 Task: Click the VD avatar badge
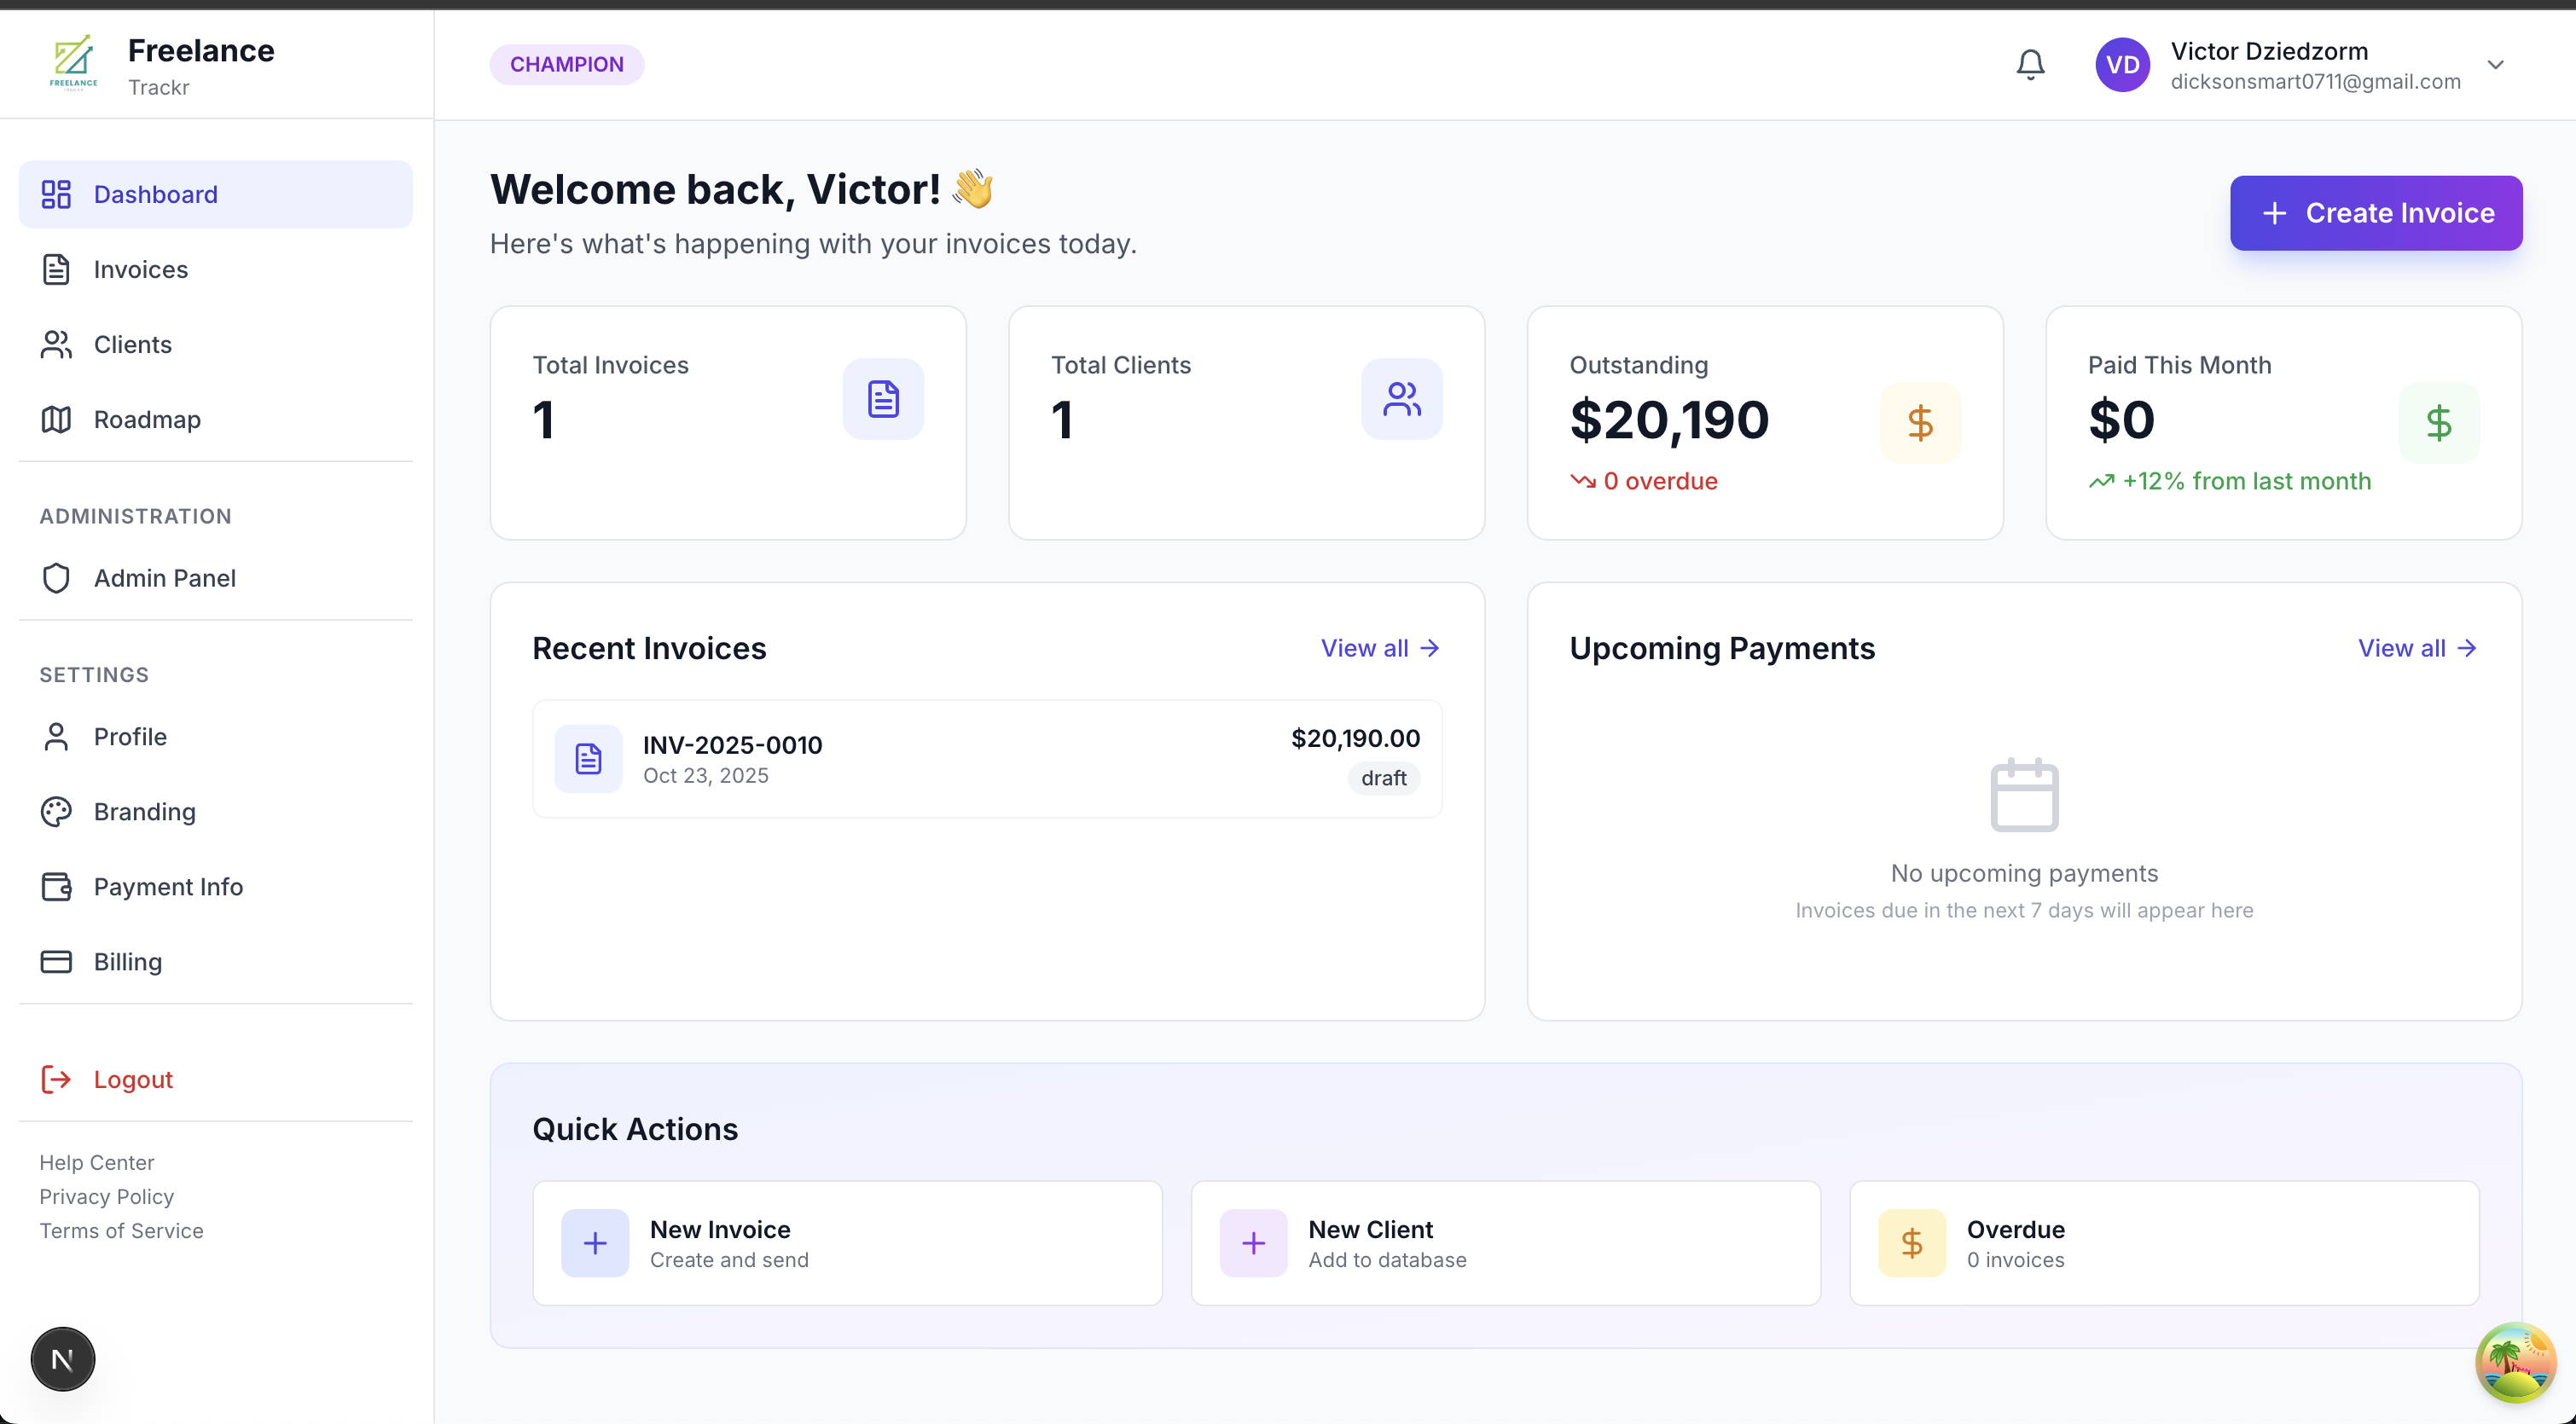coord(2122,64)
